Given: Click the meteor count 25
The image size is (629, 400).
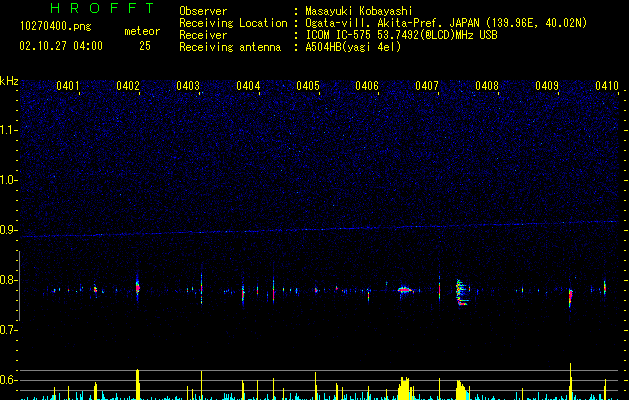Looking at the screenshot, I should (145, 46).
